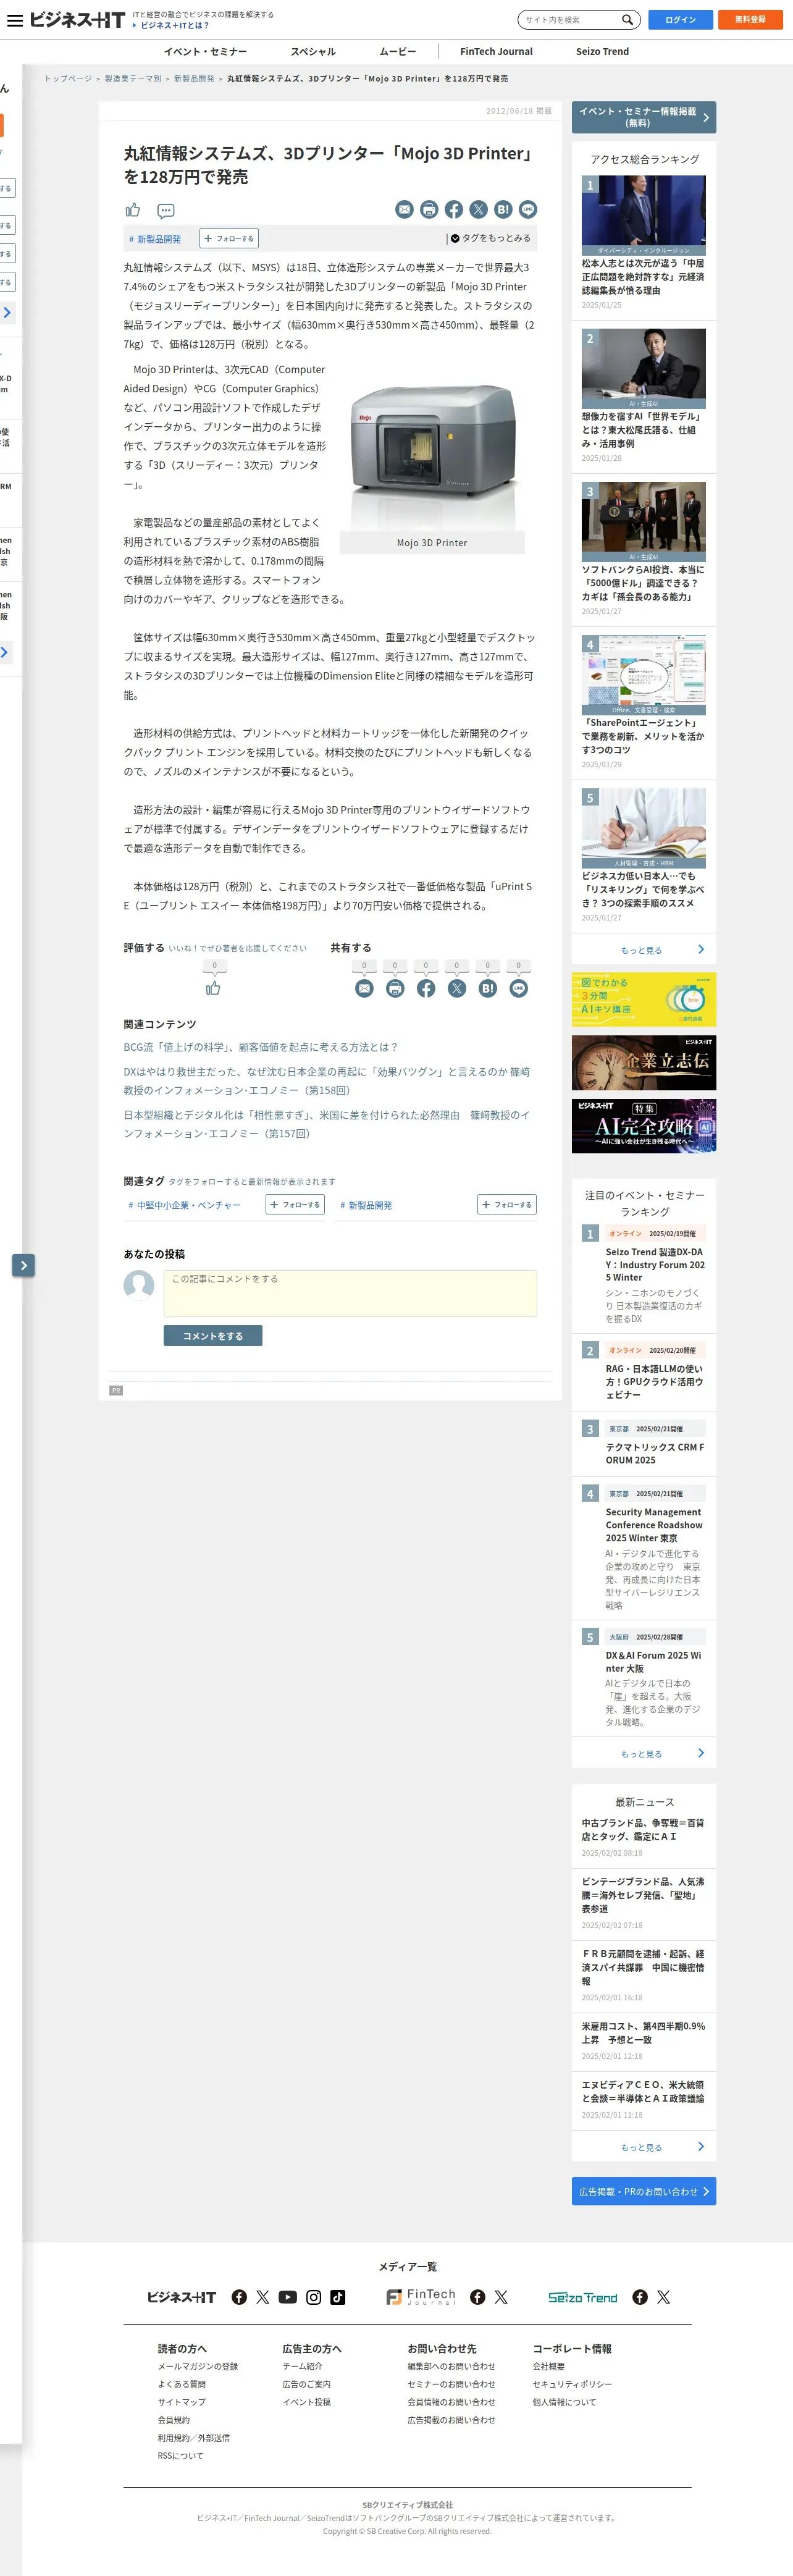Go to Seizo Trend in the nav bar
The height and width of the screenshot is (2576, 793).
click(602, 52)
